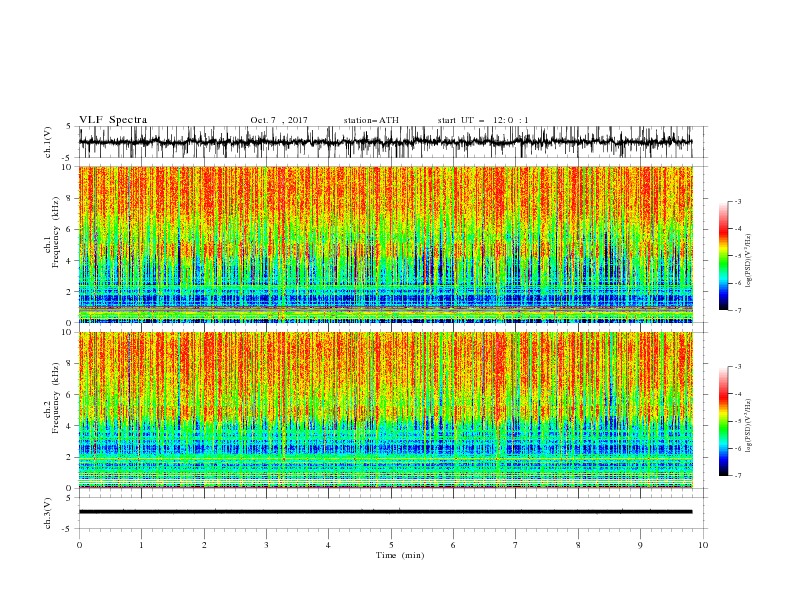Screen dimensions: 792x612
Task: Click the time axis tick label "6"
Action: [x=453, y=545]
